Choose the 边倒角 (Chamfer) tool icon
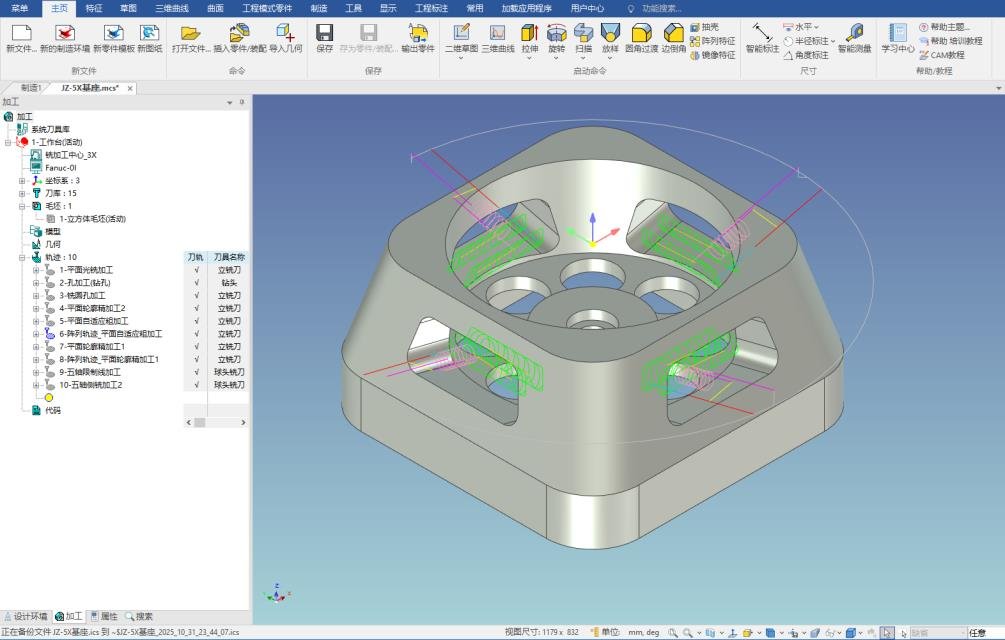The width and height of the screenshot is (1005, 640). [674, 34]
